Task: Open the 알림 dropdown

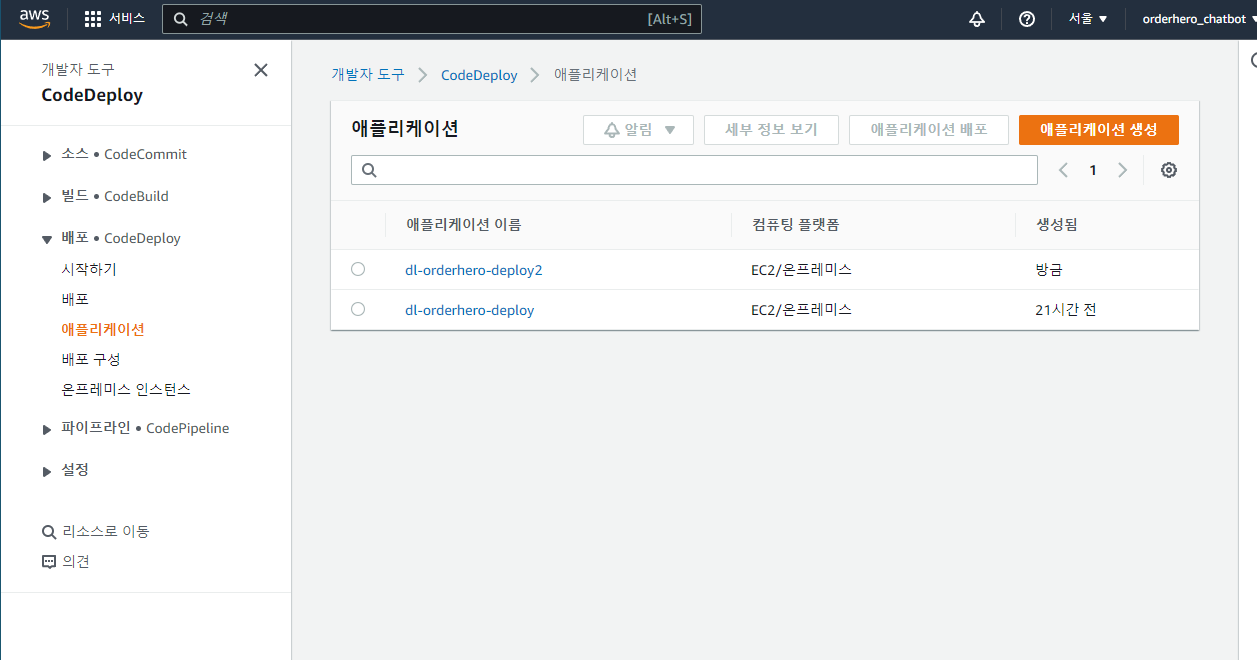Action: point(638,130)
